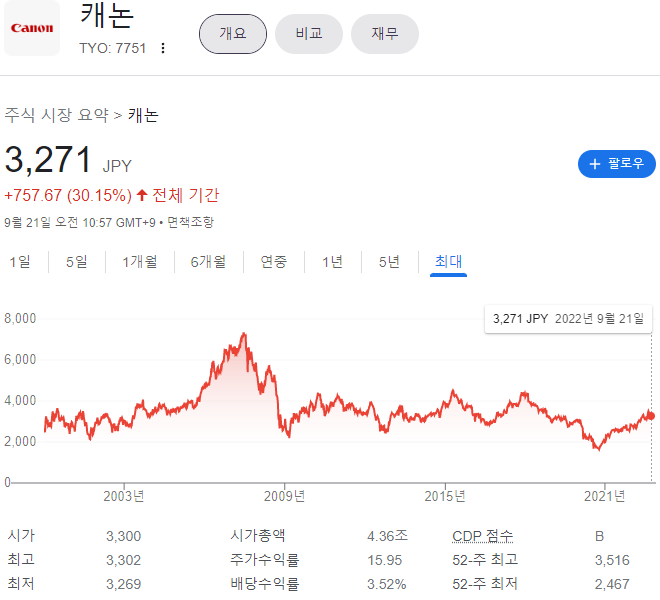Click the CDP 점수 label link
The width and height of the screenshot is (660, 600).
click(x=483, y=536)
